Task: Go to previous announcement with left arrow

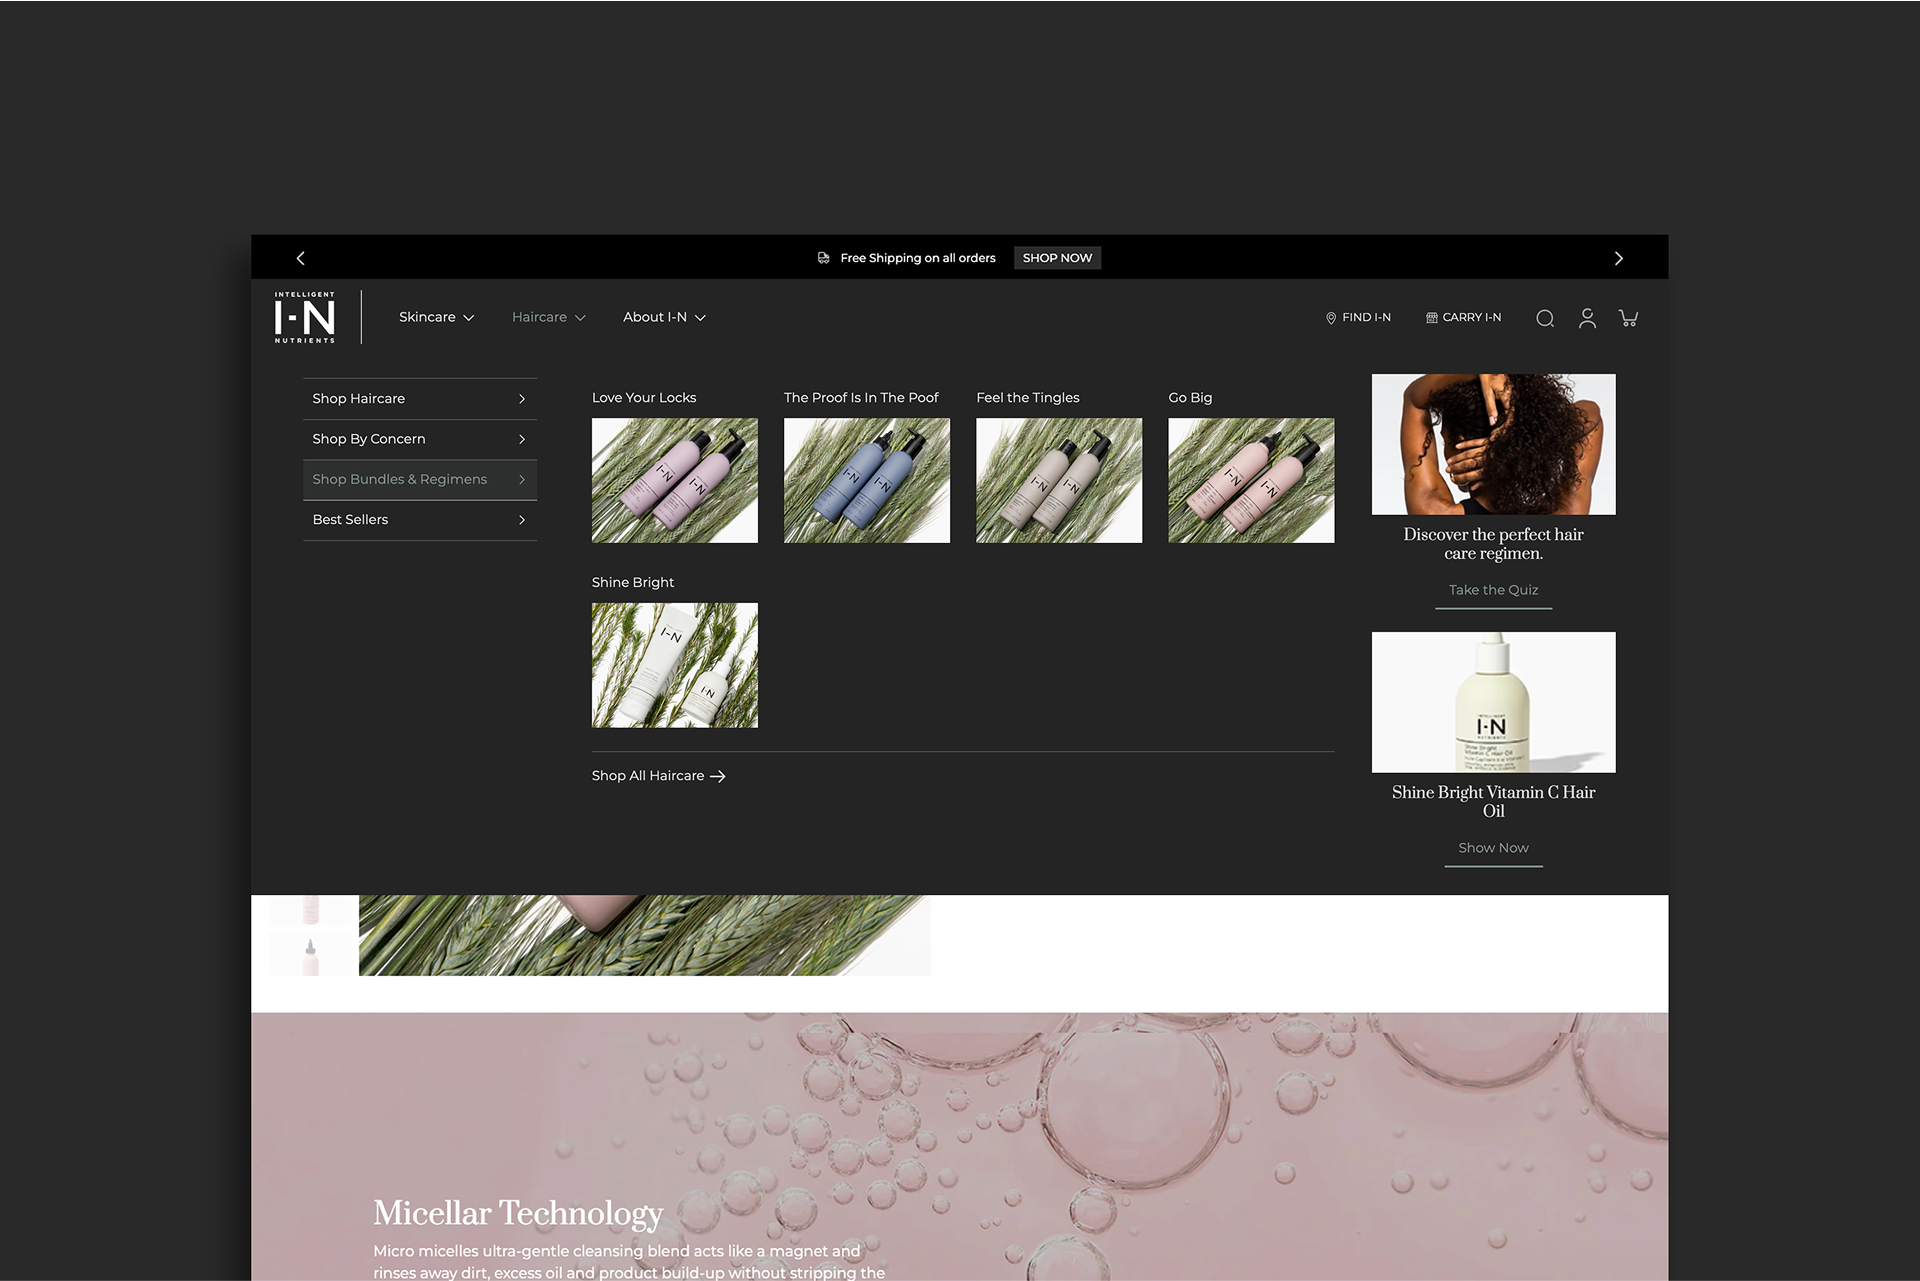Action: tap(301, 258)
